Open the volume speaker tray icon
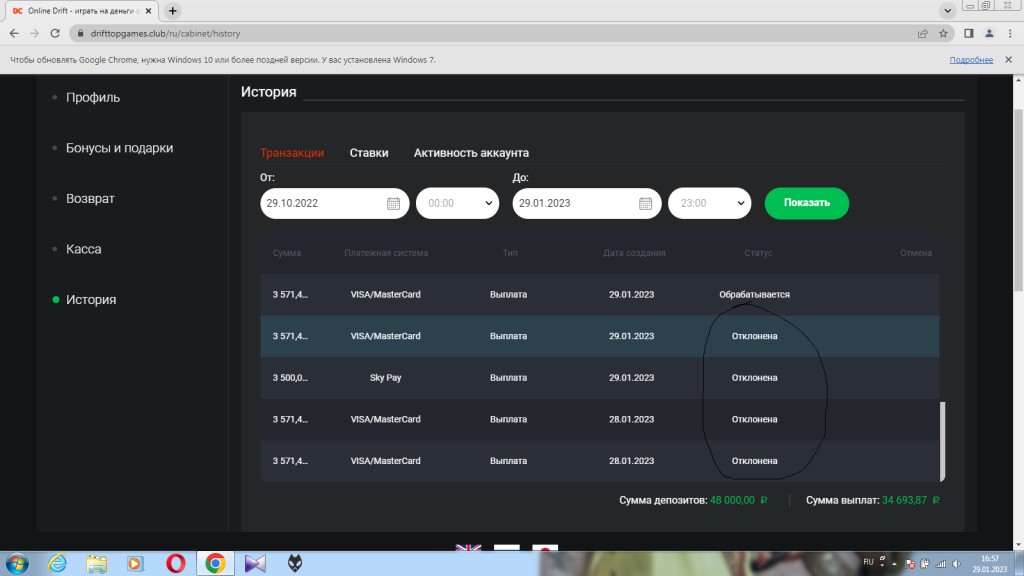The height and width of the screenshot is (576, 1024). 957,564
